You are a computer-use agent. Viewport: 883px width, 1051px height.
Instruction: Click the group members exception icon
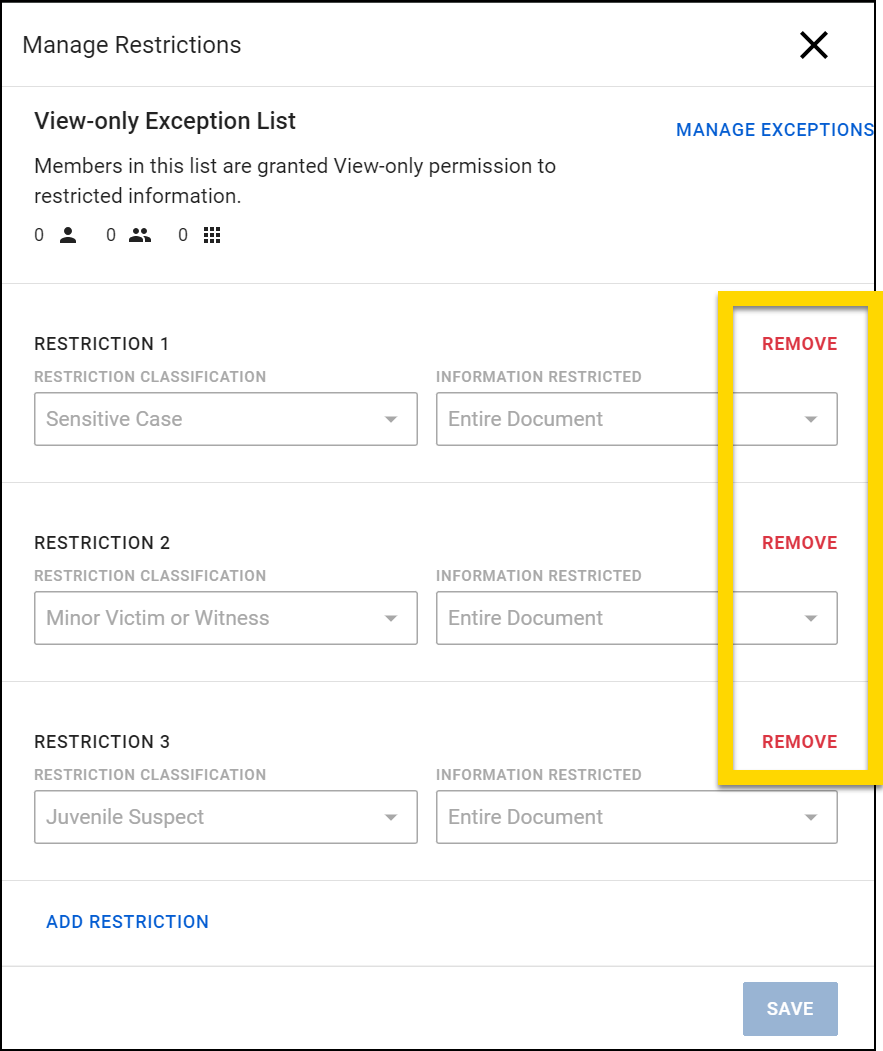139,234
